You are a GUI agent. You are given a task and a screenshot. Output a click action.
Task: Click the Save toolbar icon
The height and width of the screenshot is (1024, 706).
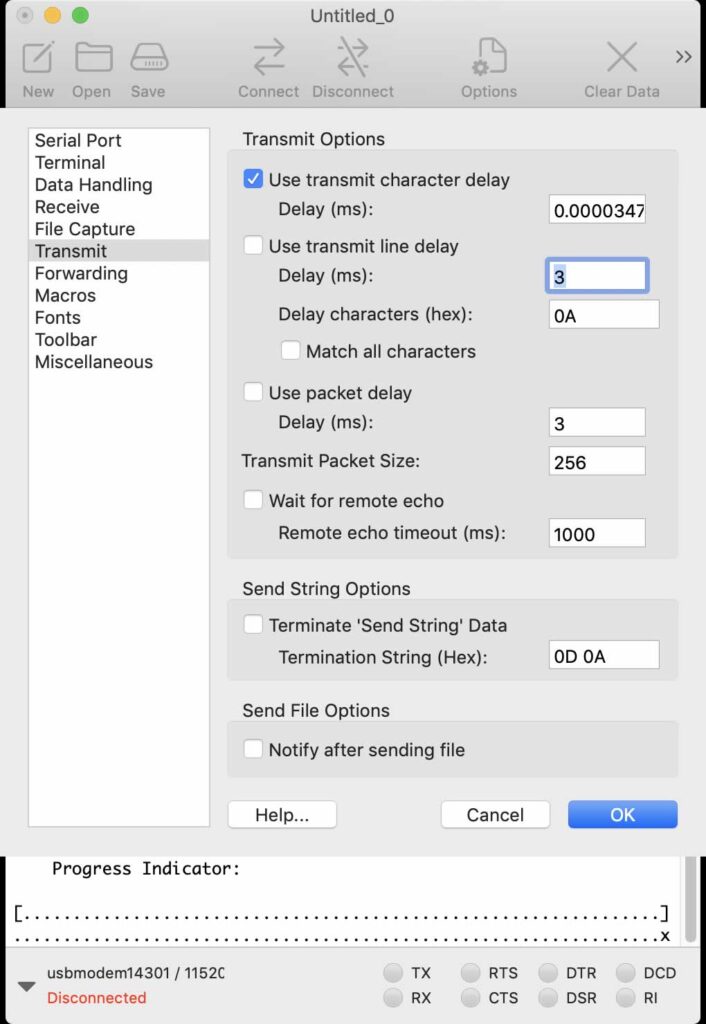click(148, 58)
